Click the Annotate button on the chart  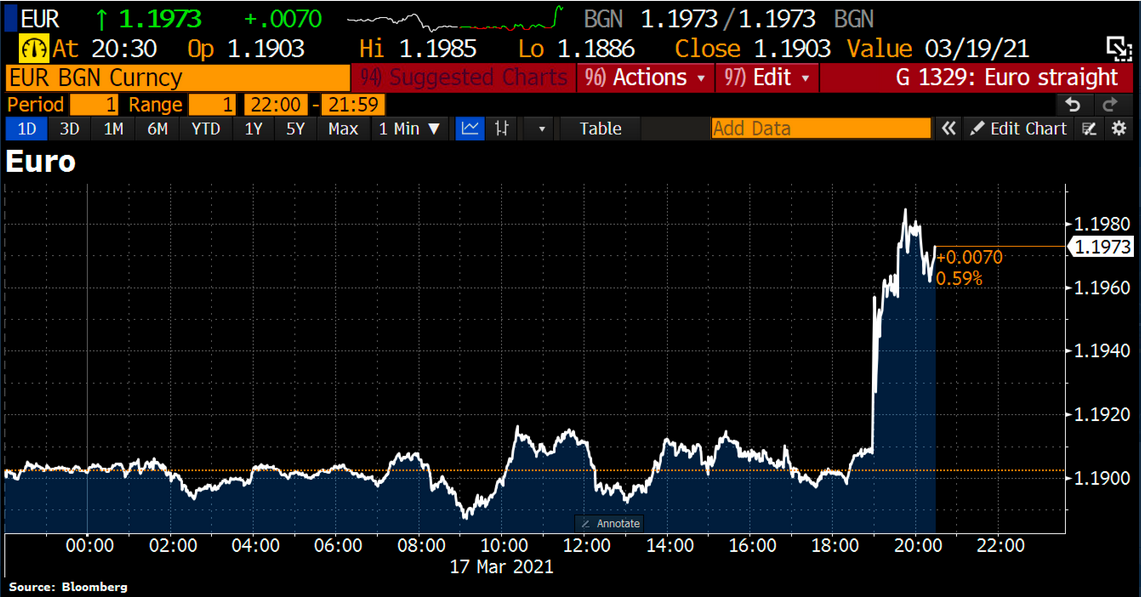pos(610,523)
